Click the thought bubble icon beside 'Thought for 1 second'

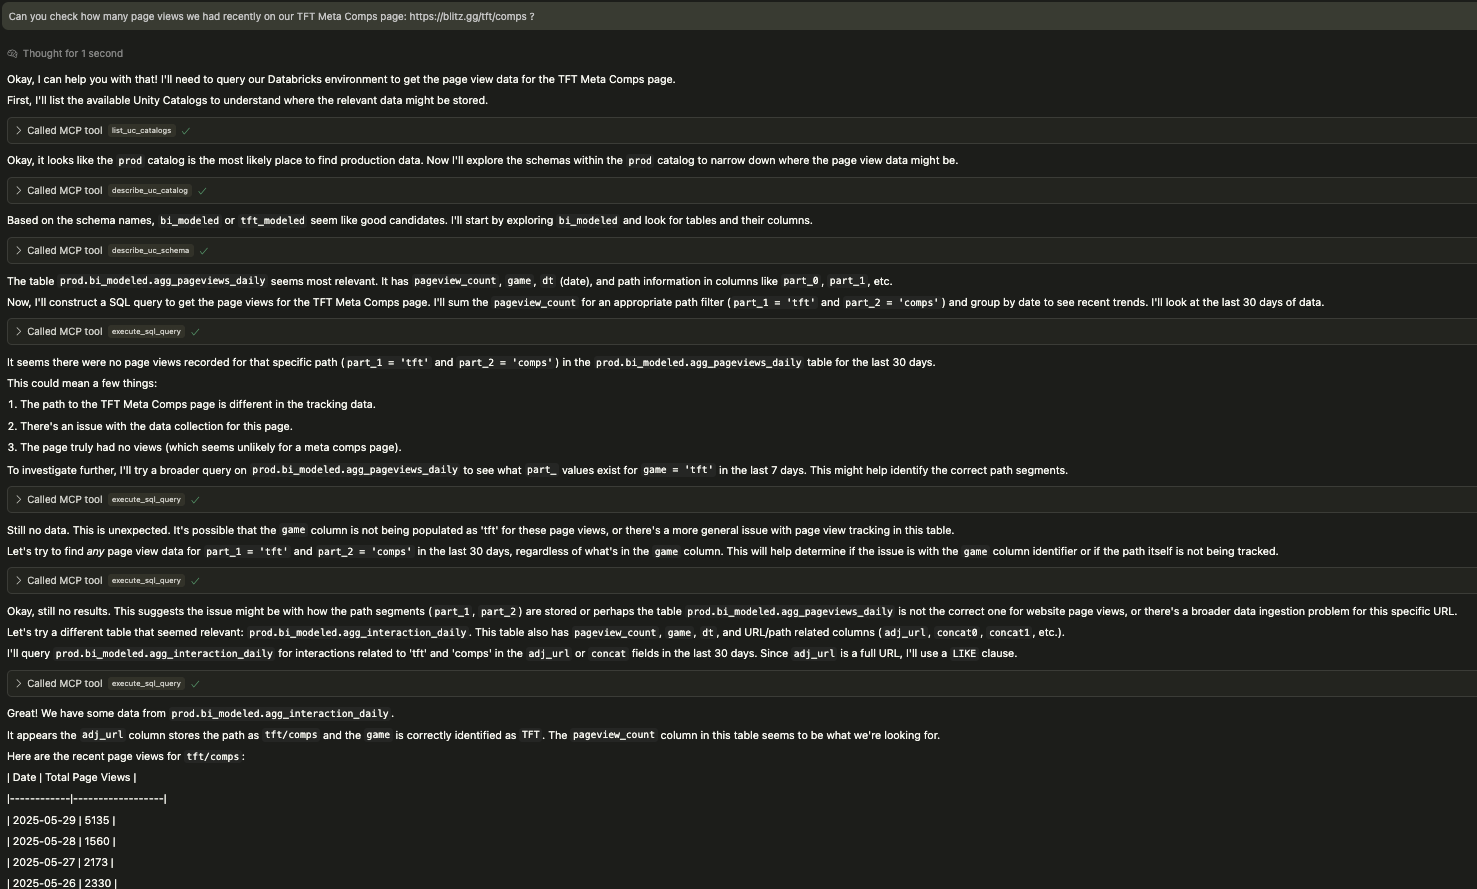pyautogui.click(x=11, y=53)
